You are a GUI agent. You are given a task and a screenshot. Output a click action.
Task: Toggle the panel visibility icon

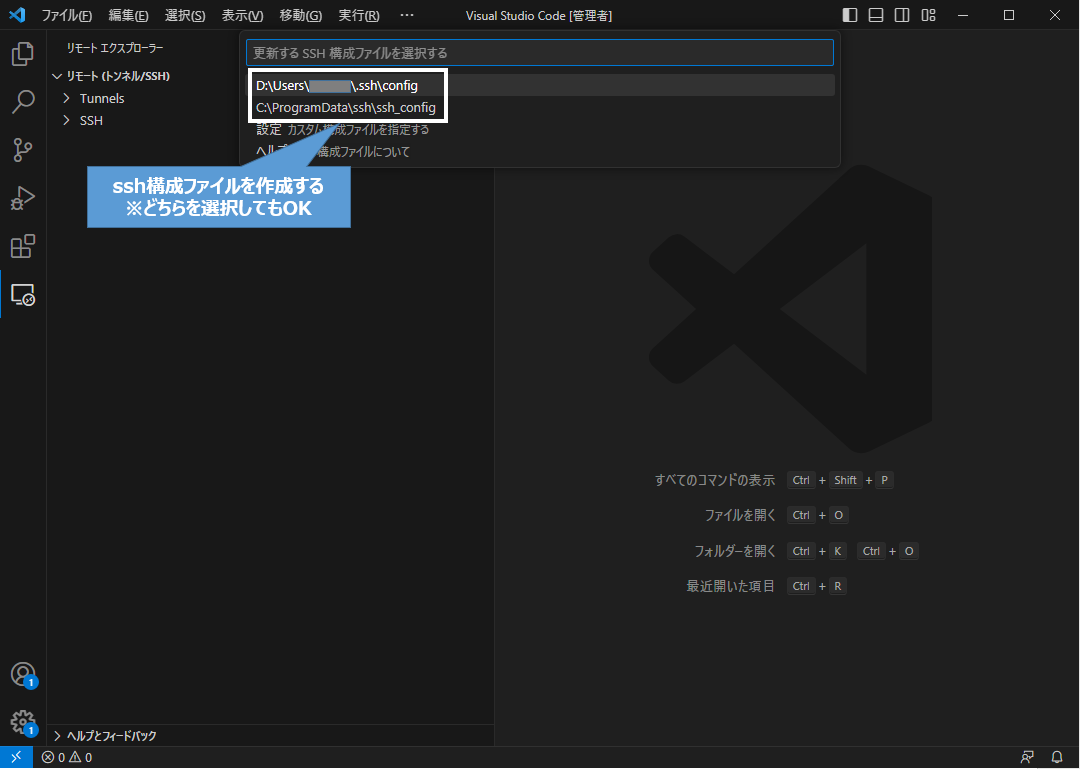tap(876, 15)
